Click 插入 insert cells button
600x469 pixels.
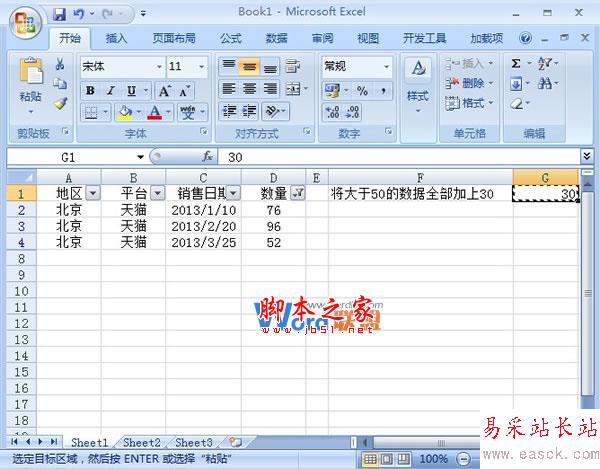(x=469, y=63)
